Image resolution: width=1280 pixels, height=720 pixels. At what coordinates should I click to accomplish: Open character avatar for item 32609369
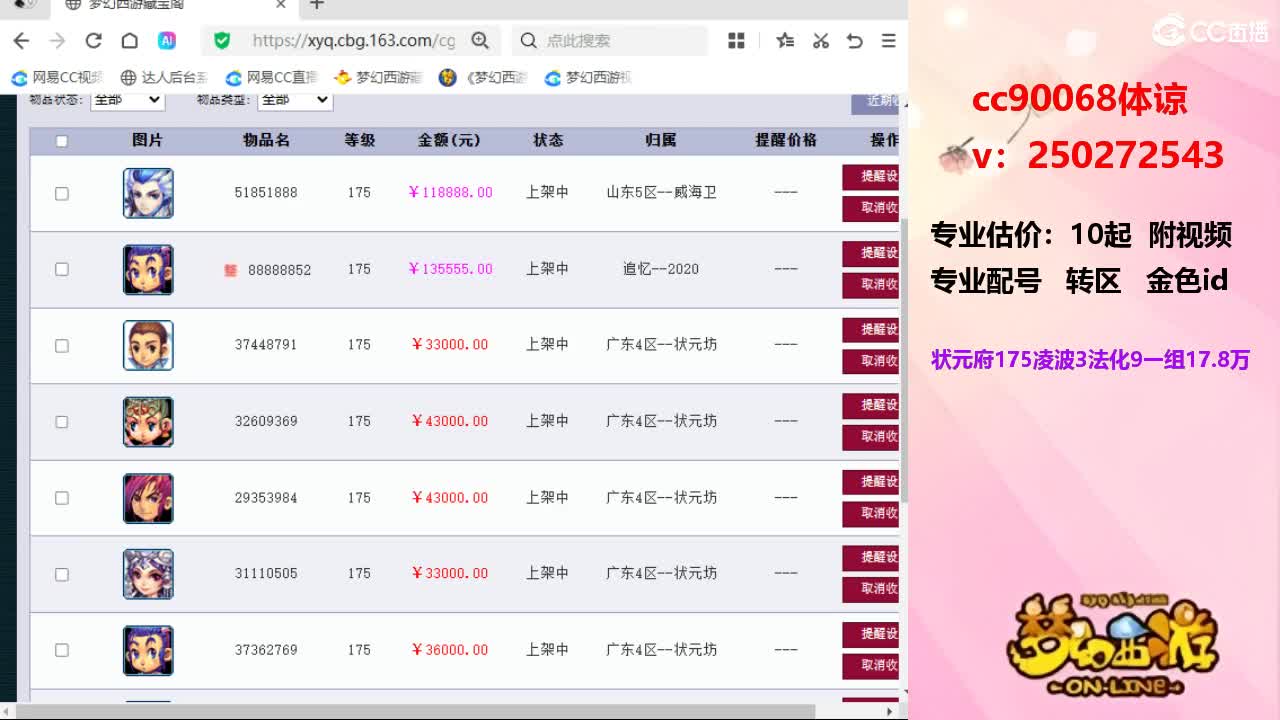click(148, 422)
